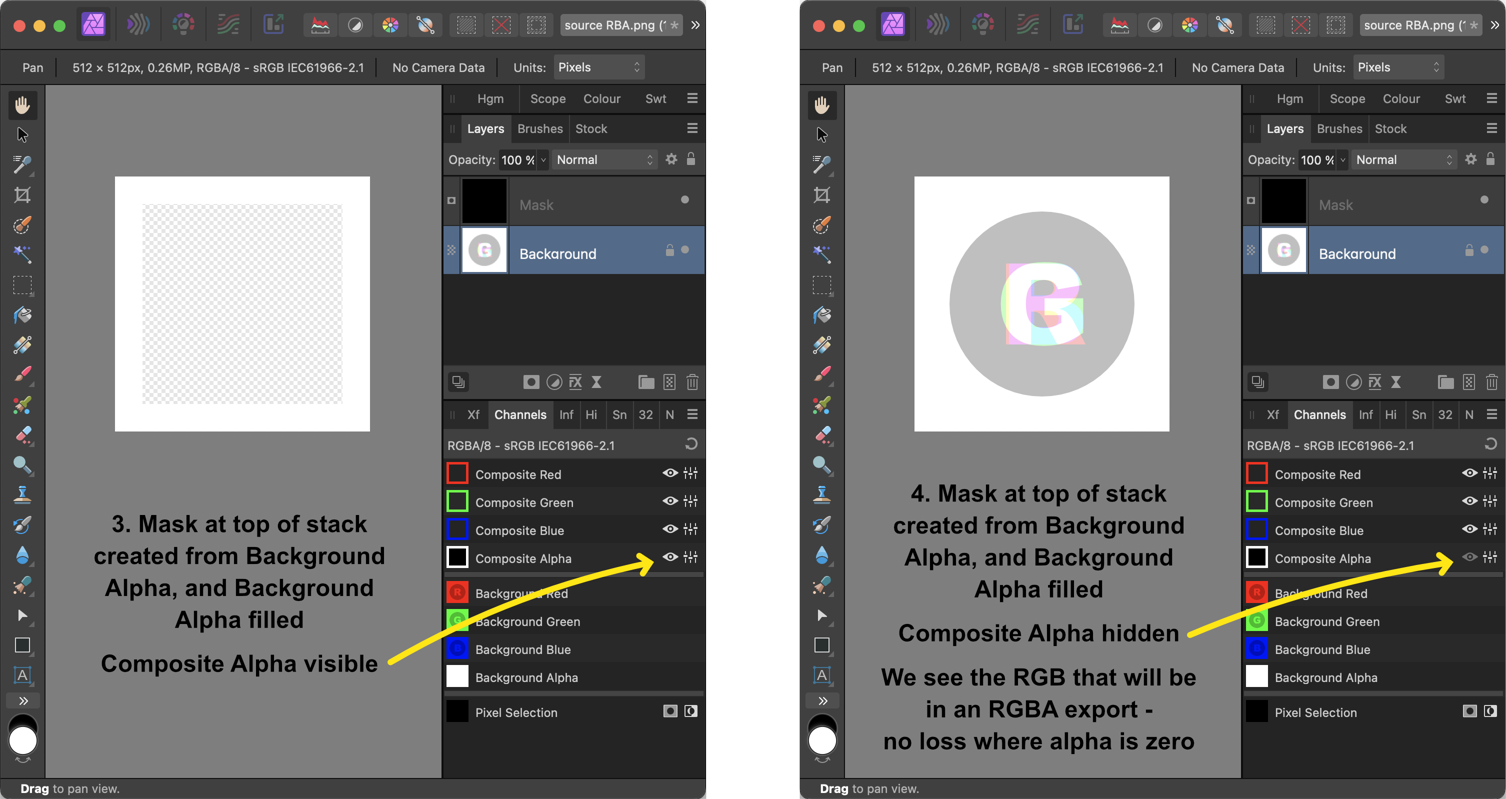Open Opacity percentage arrow in left window
The height and width of the screenshot is (799, 1506).
pos(543,160)
